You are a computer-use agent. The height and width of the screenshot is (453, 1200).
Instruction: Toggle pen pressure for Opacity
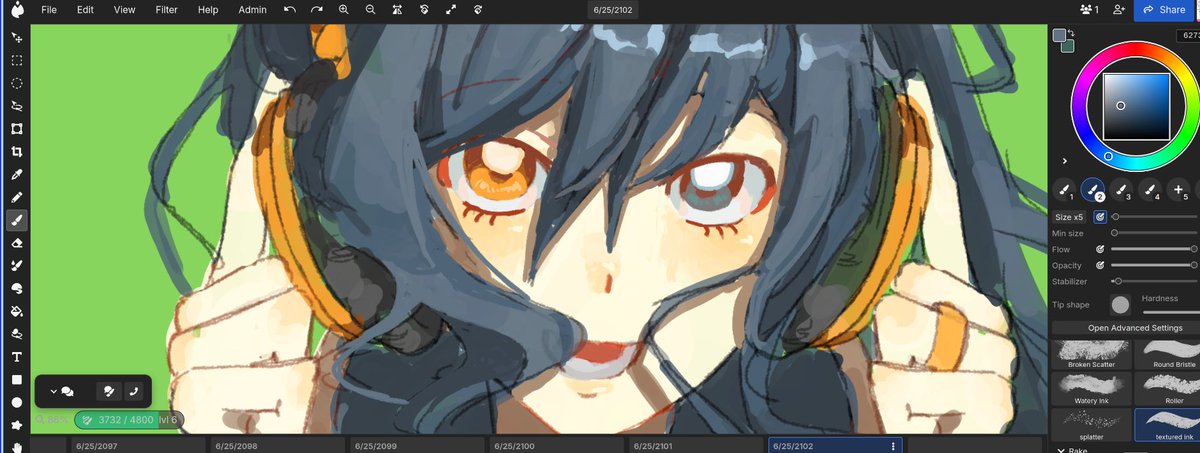[1100, 265]
